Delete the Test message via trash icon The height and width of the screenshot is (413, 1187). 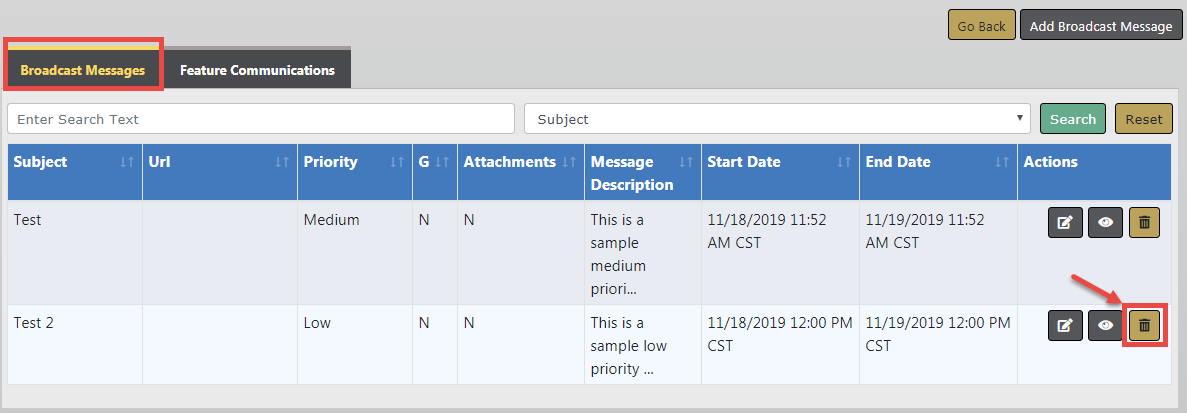click(1145, 223)
